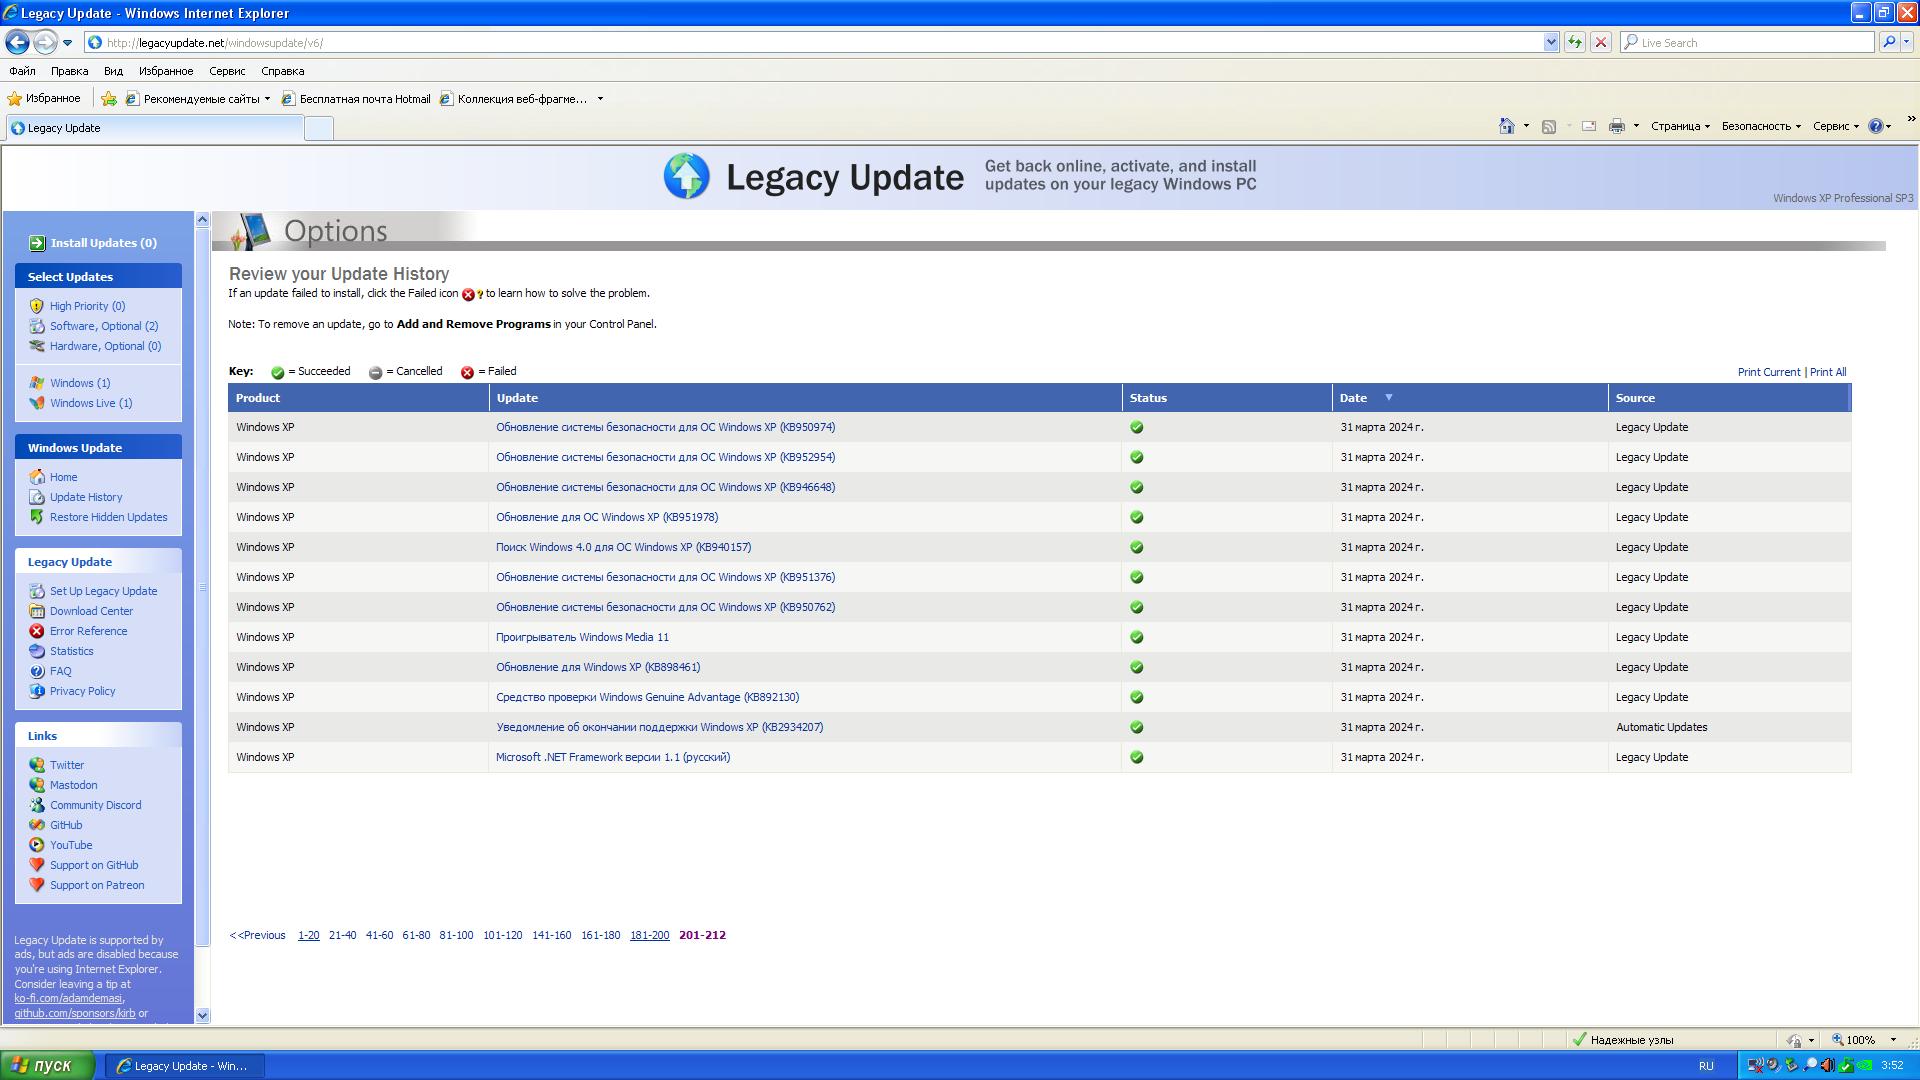Open the address bar history dropdown
Image resolution: width=1920 pixels, height=1080 pixels.
click(x=1551, y=42)
